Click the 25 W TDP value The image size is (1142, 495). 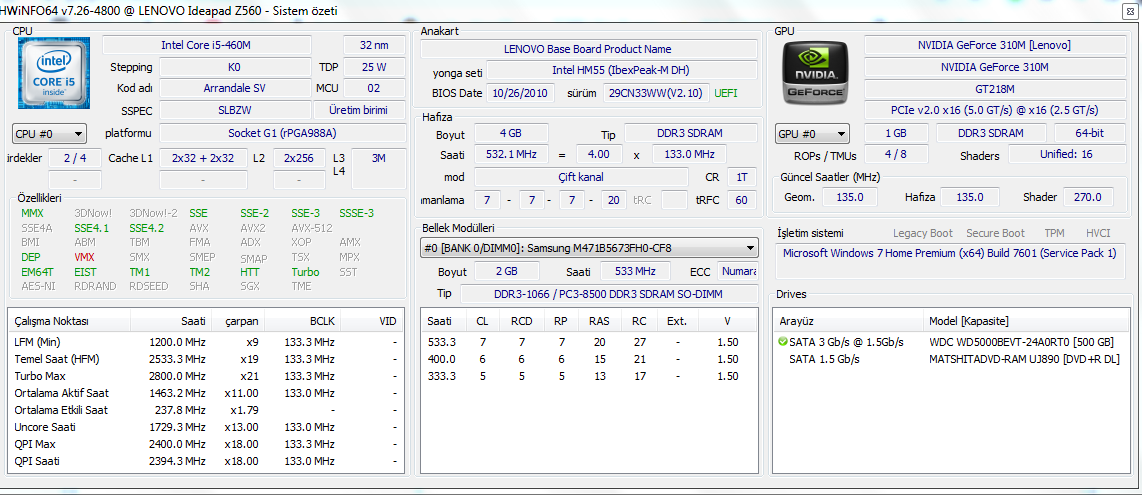click(374, 67)
